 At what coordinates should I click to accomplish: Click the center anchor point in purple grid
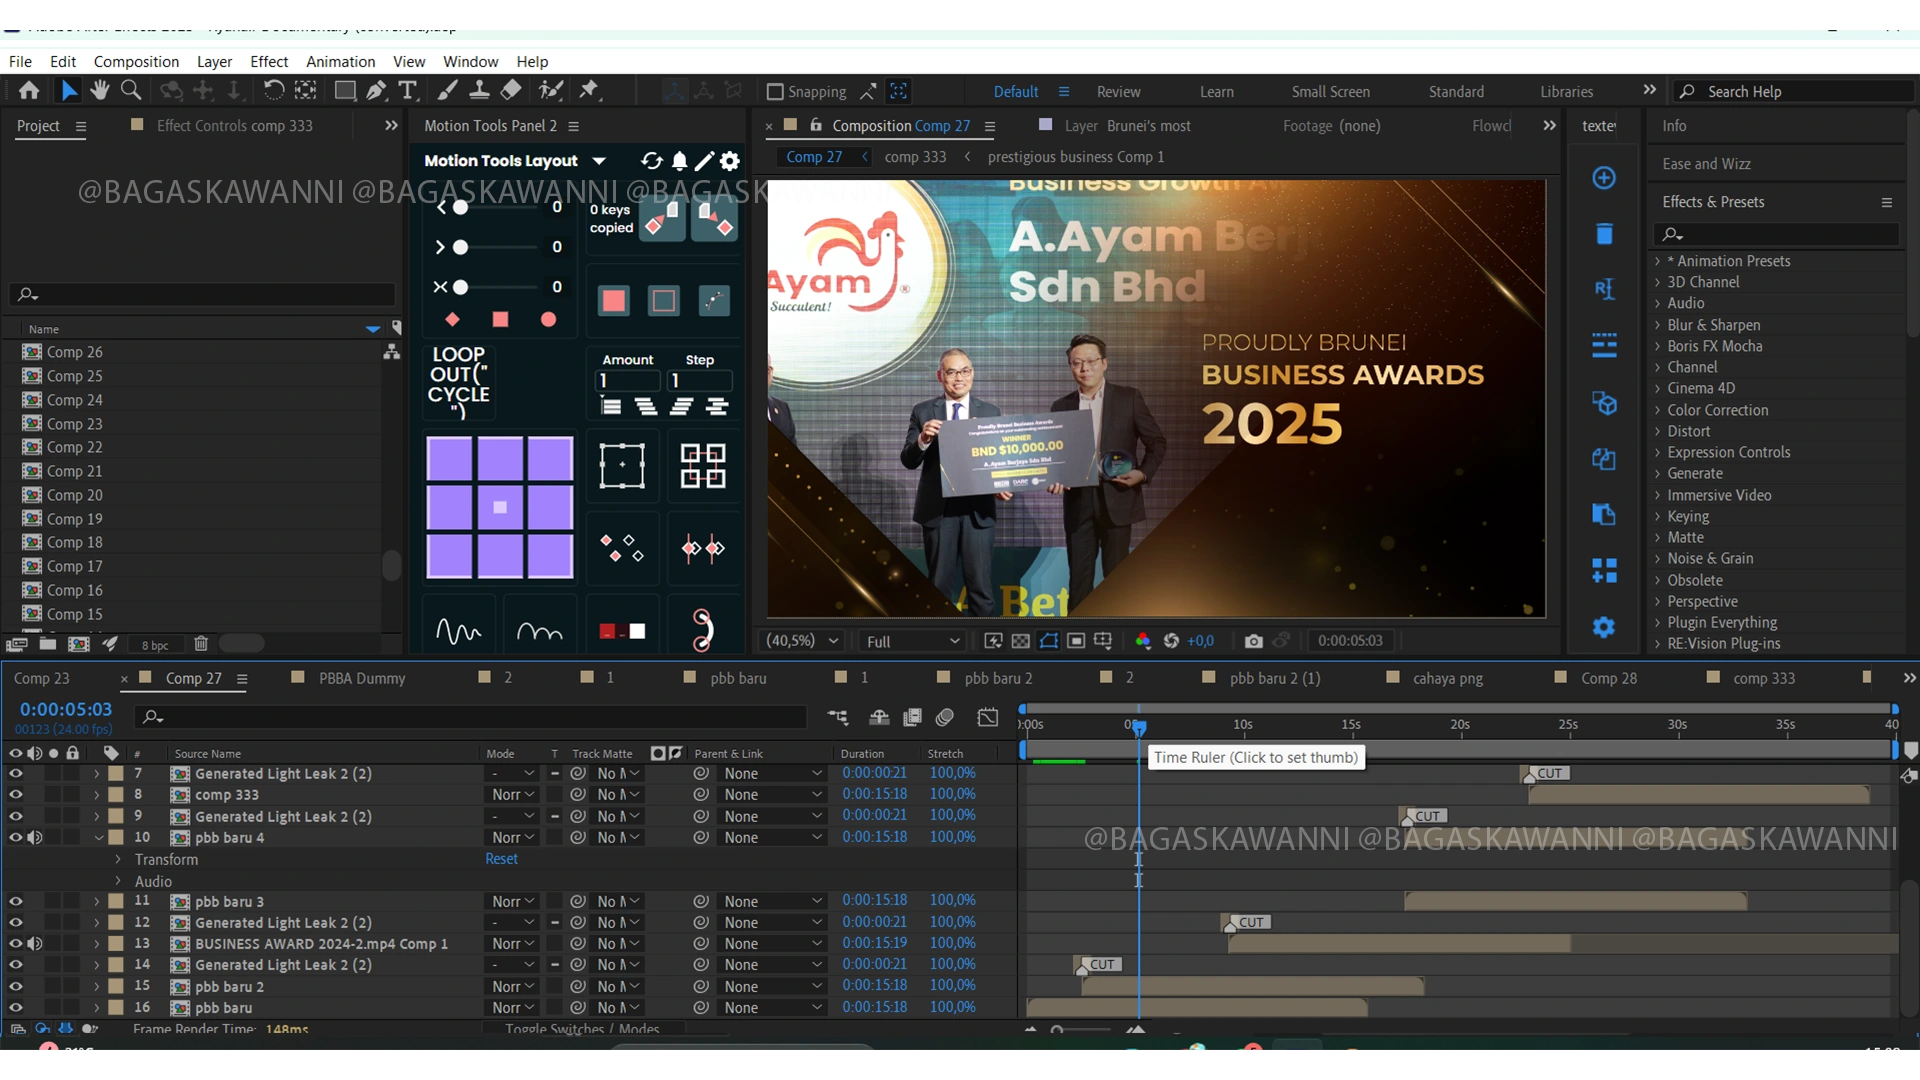500,507
